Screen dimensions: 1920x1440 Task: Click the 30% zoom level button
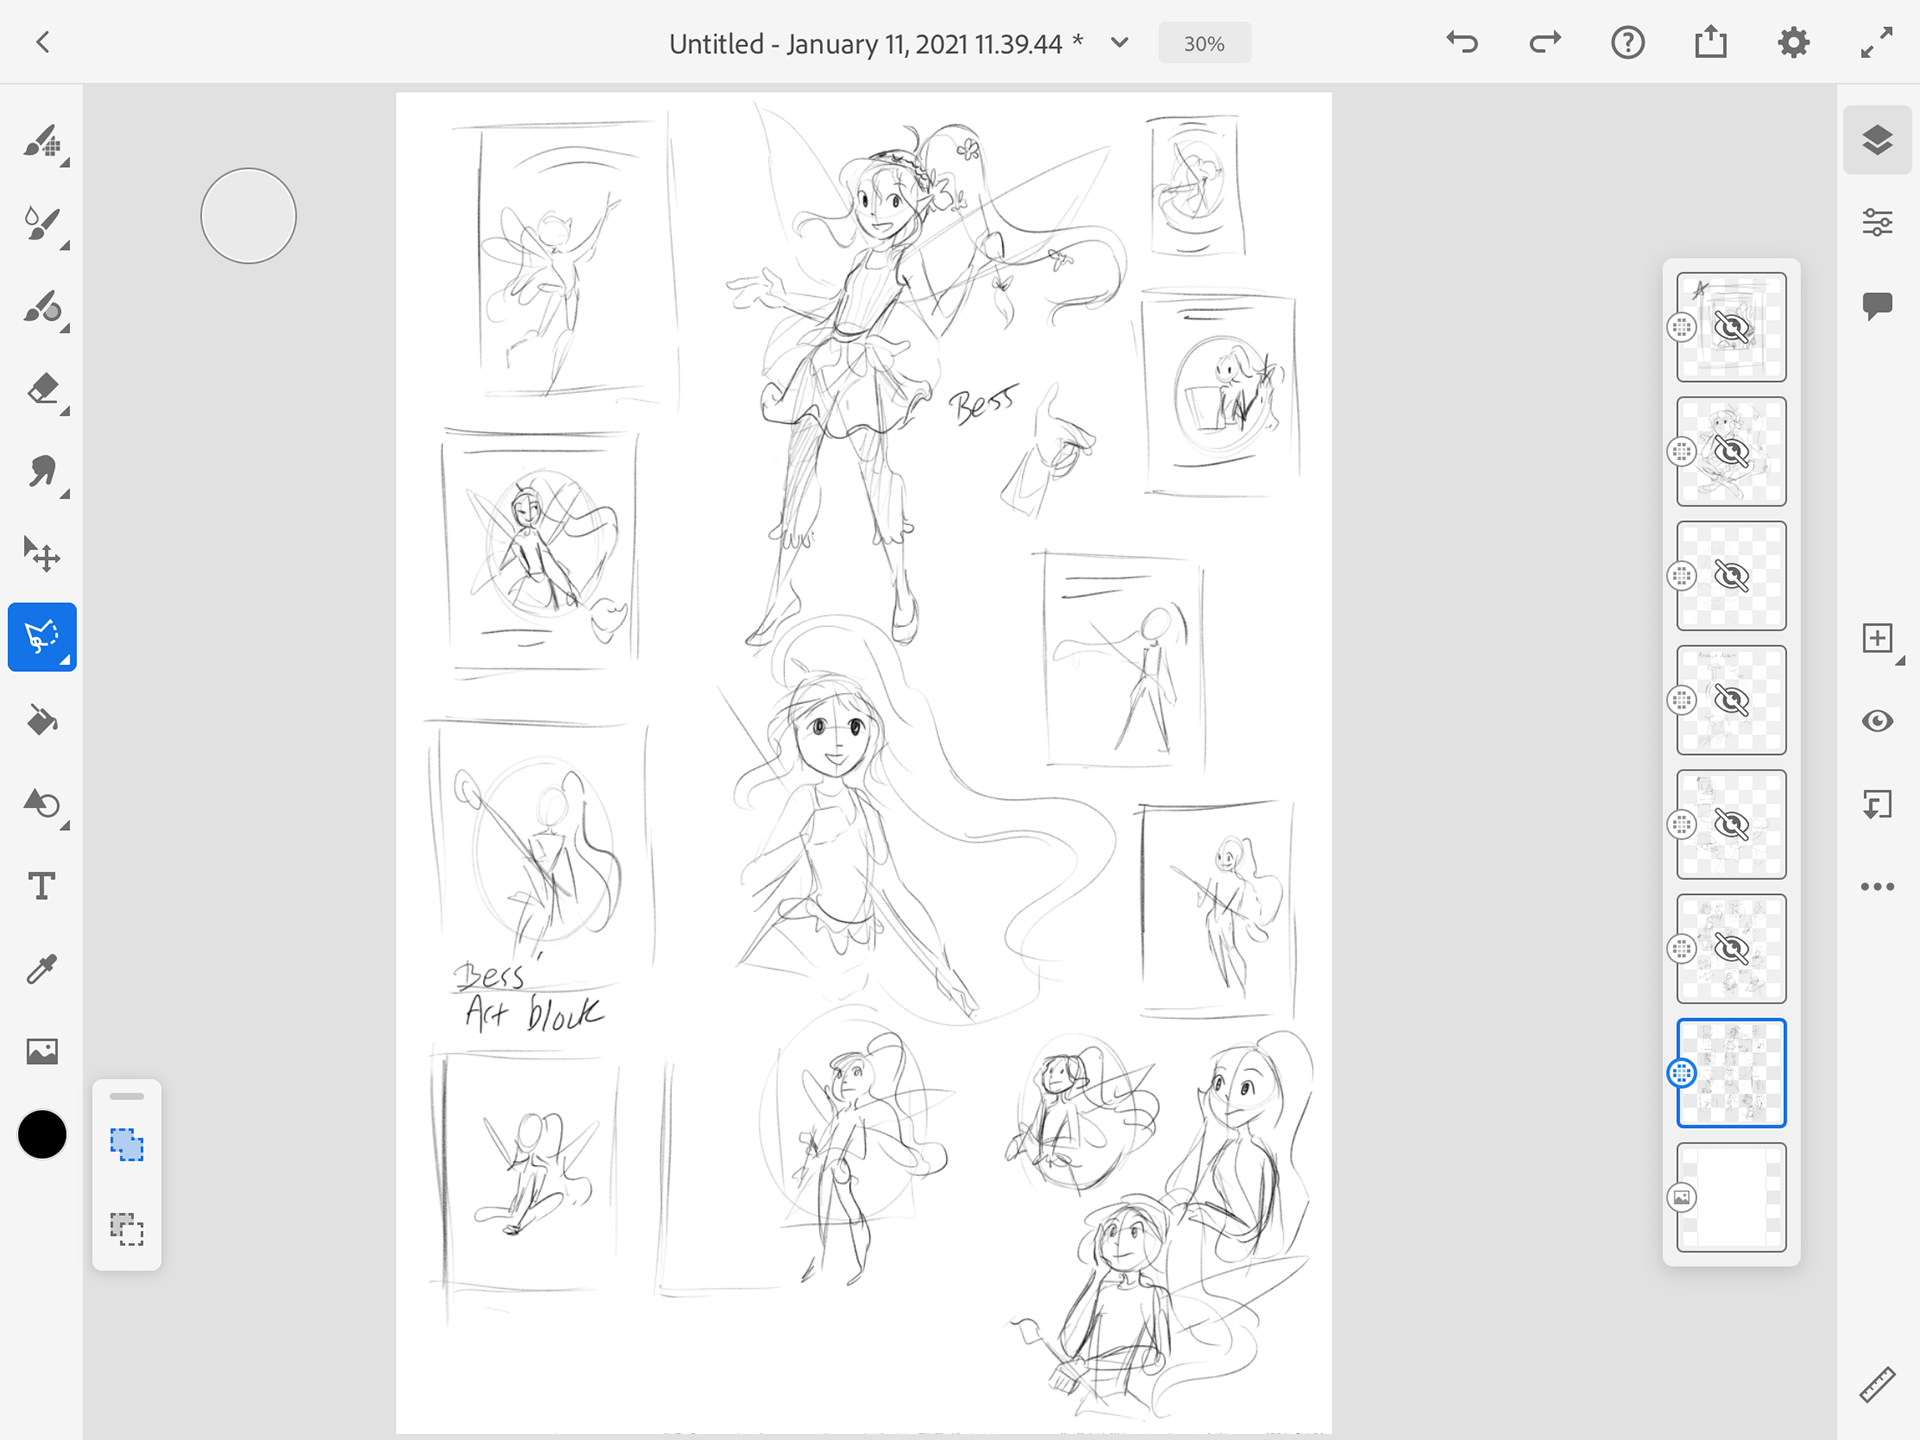1204,43
